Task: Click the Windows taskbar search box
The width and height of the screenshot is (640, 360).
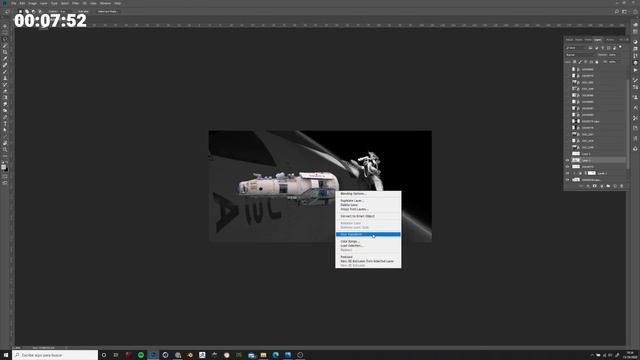Action: (55, 355)
